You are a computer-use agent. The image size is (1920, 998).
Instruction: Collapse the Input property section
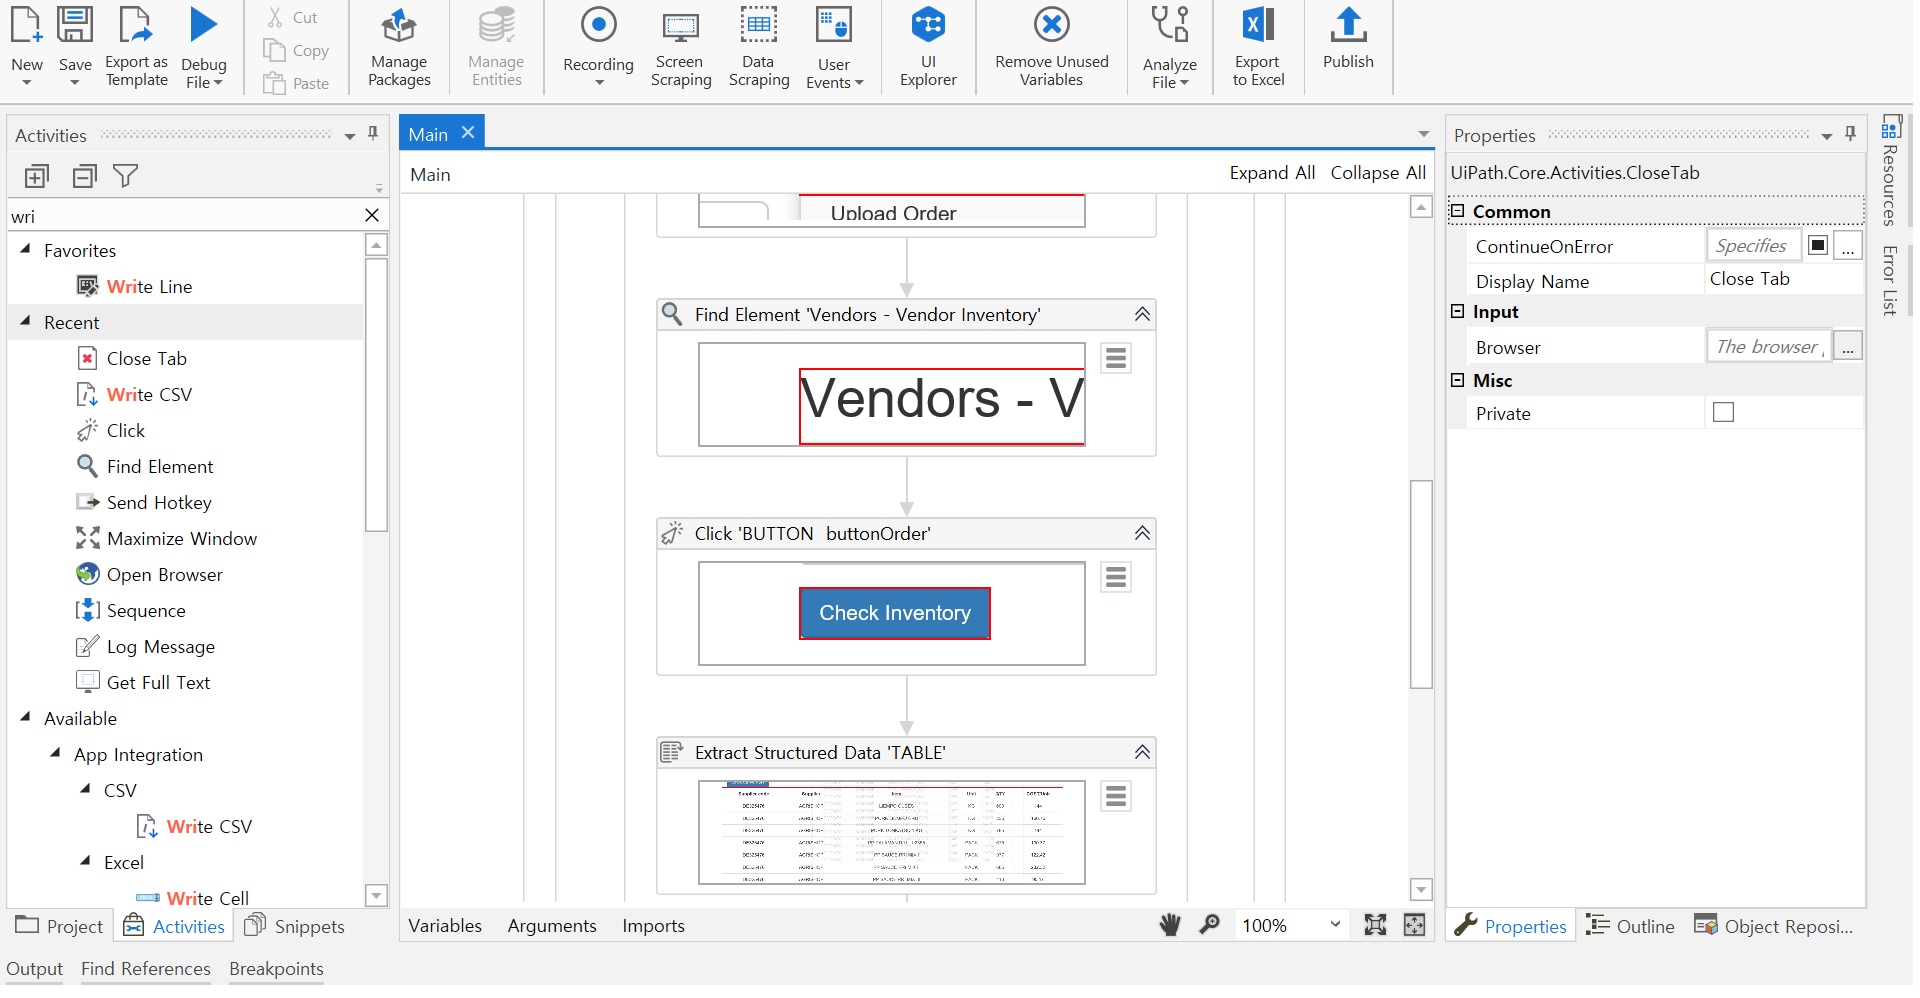coord(1457,311)
